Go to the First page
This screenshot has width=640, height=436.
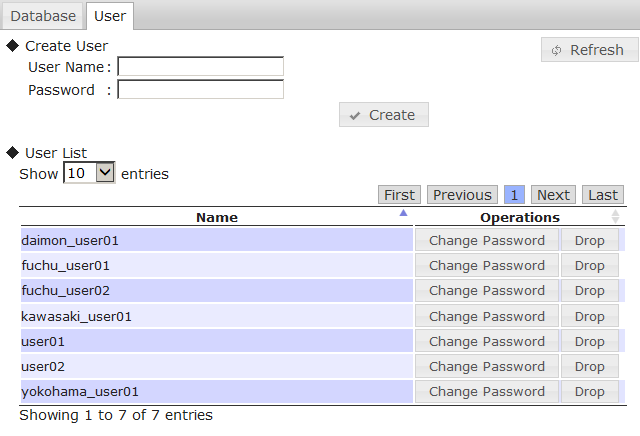400,195
